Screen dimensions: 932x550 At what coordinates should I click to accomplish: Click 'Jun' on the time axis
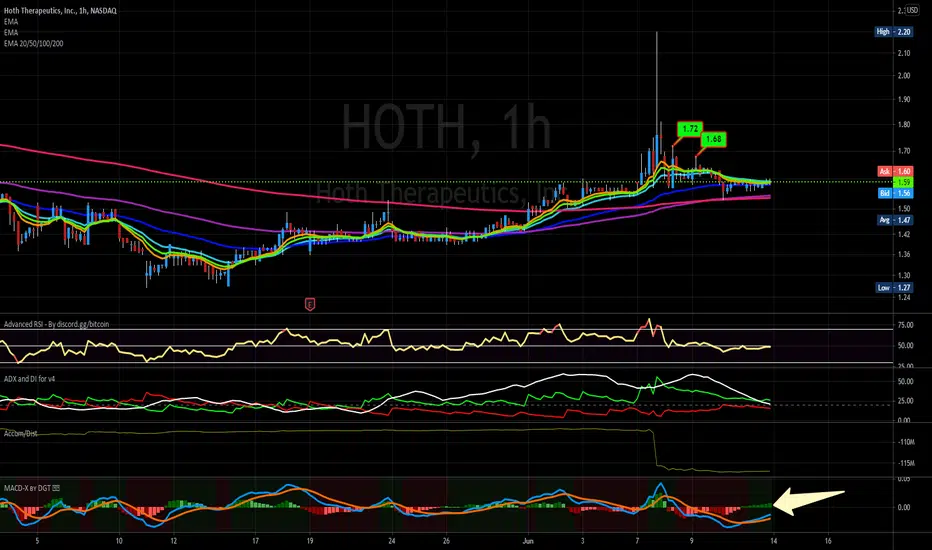528,541
